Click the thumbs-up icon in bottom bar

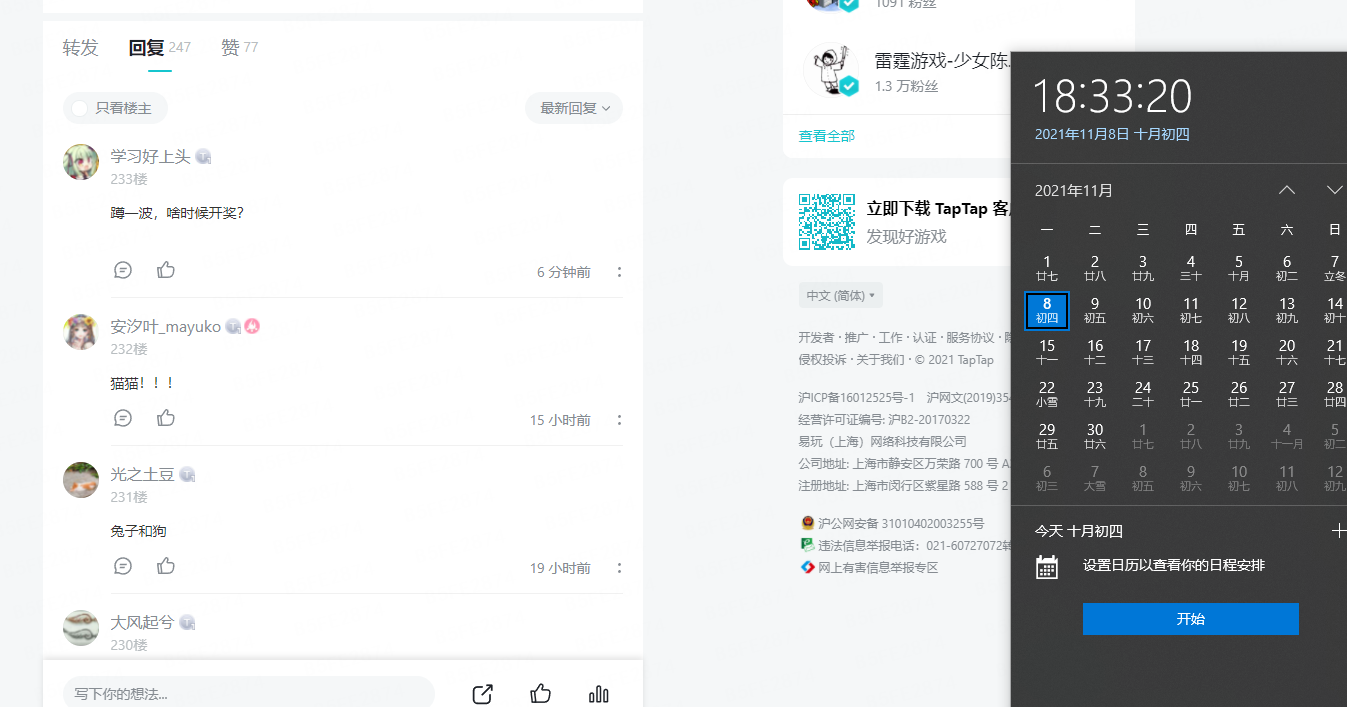541,694
